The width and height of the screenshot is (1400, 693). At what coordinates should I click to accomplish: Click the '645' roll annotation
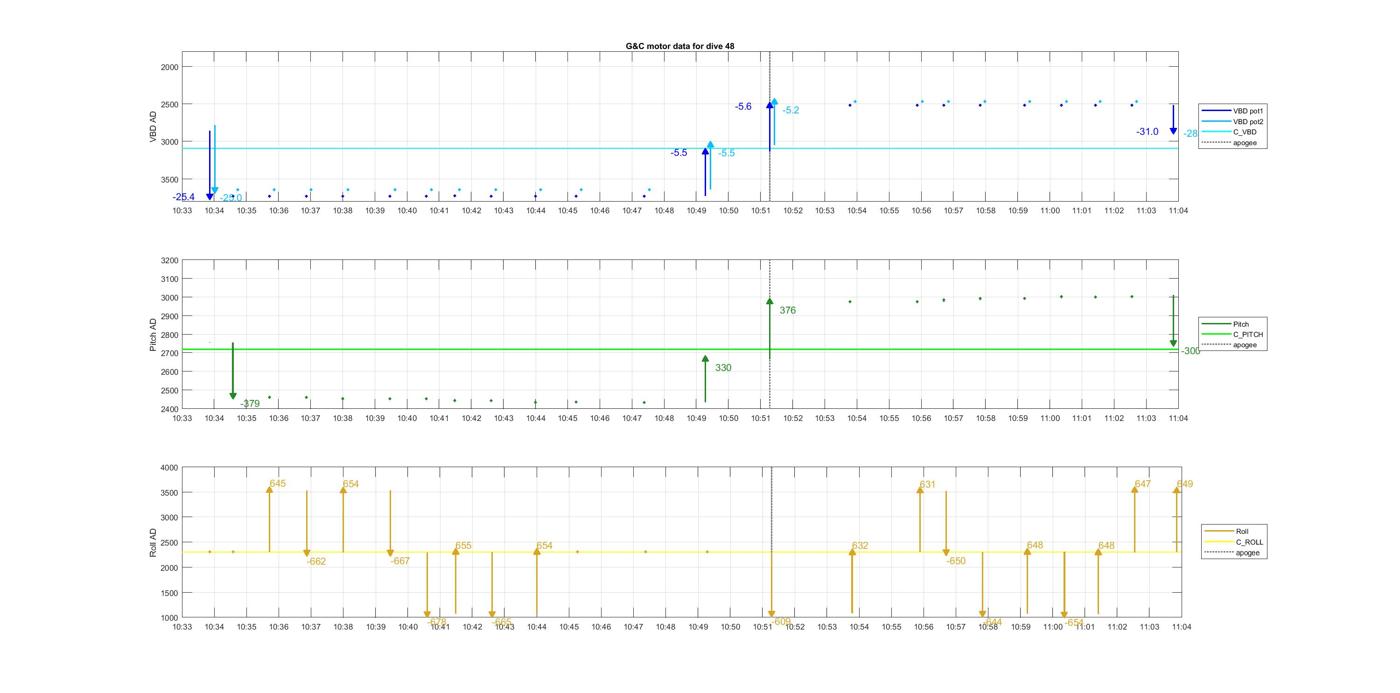tap(277, 484)
